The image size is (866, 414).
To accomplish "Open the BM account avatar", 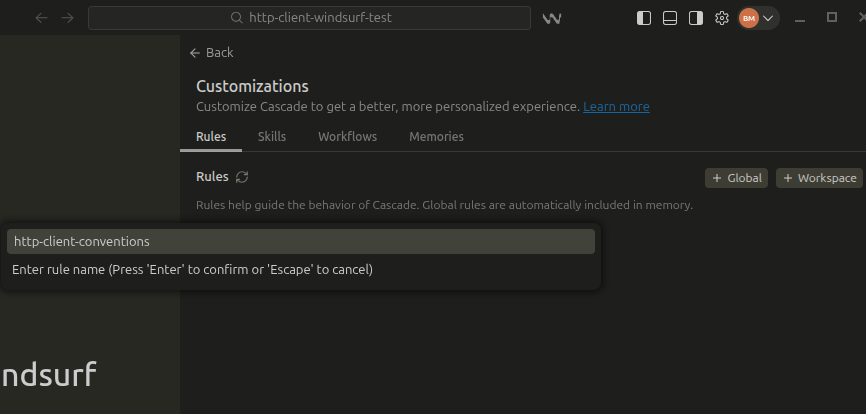I will (x=748, y=18).
